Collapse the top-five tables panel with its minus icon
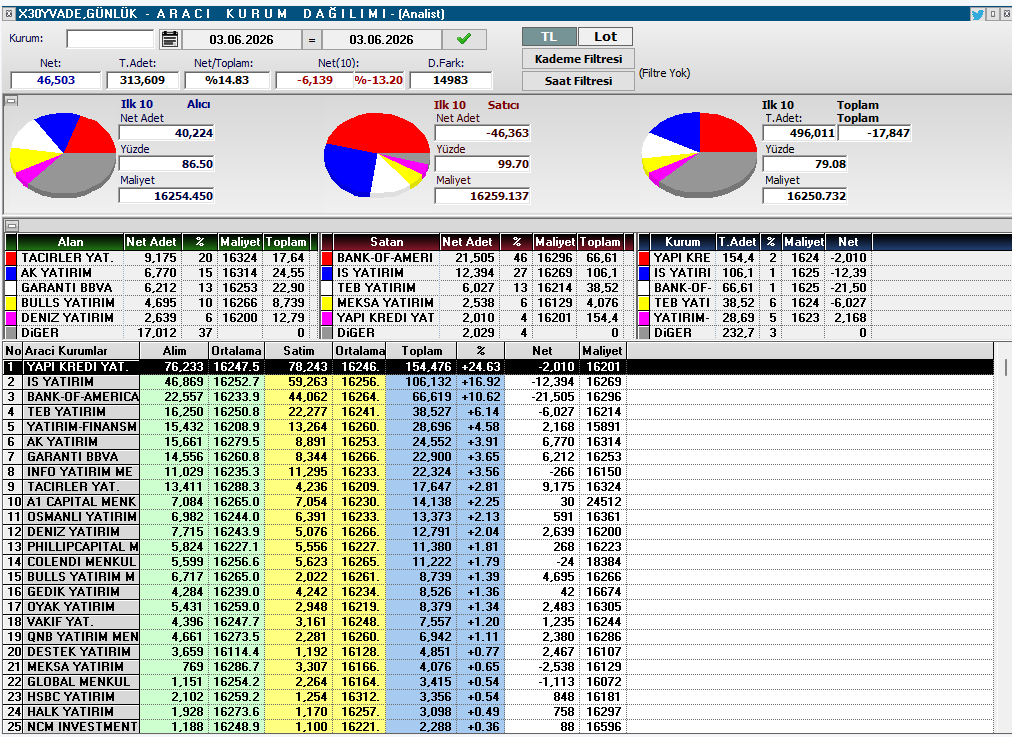This screenshot has height=737, width=1012. coord(12,225)
